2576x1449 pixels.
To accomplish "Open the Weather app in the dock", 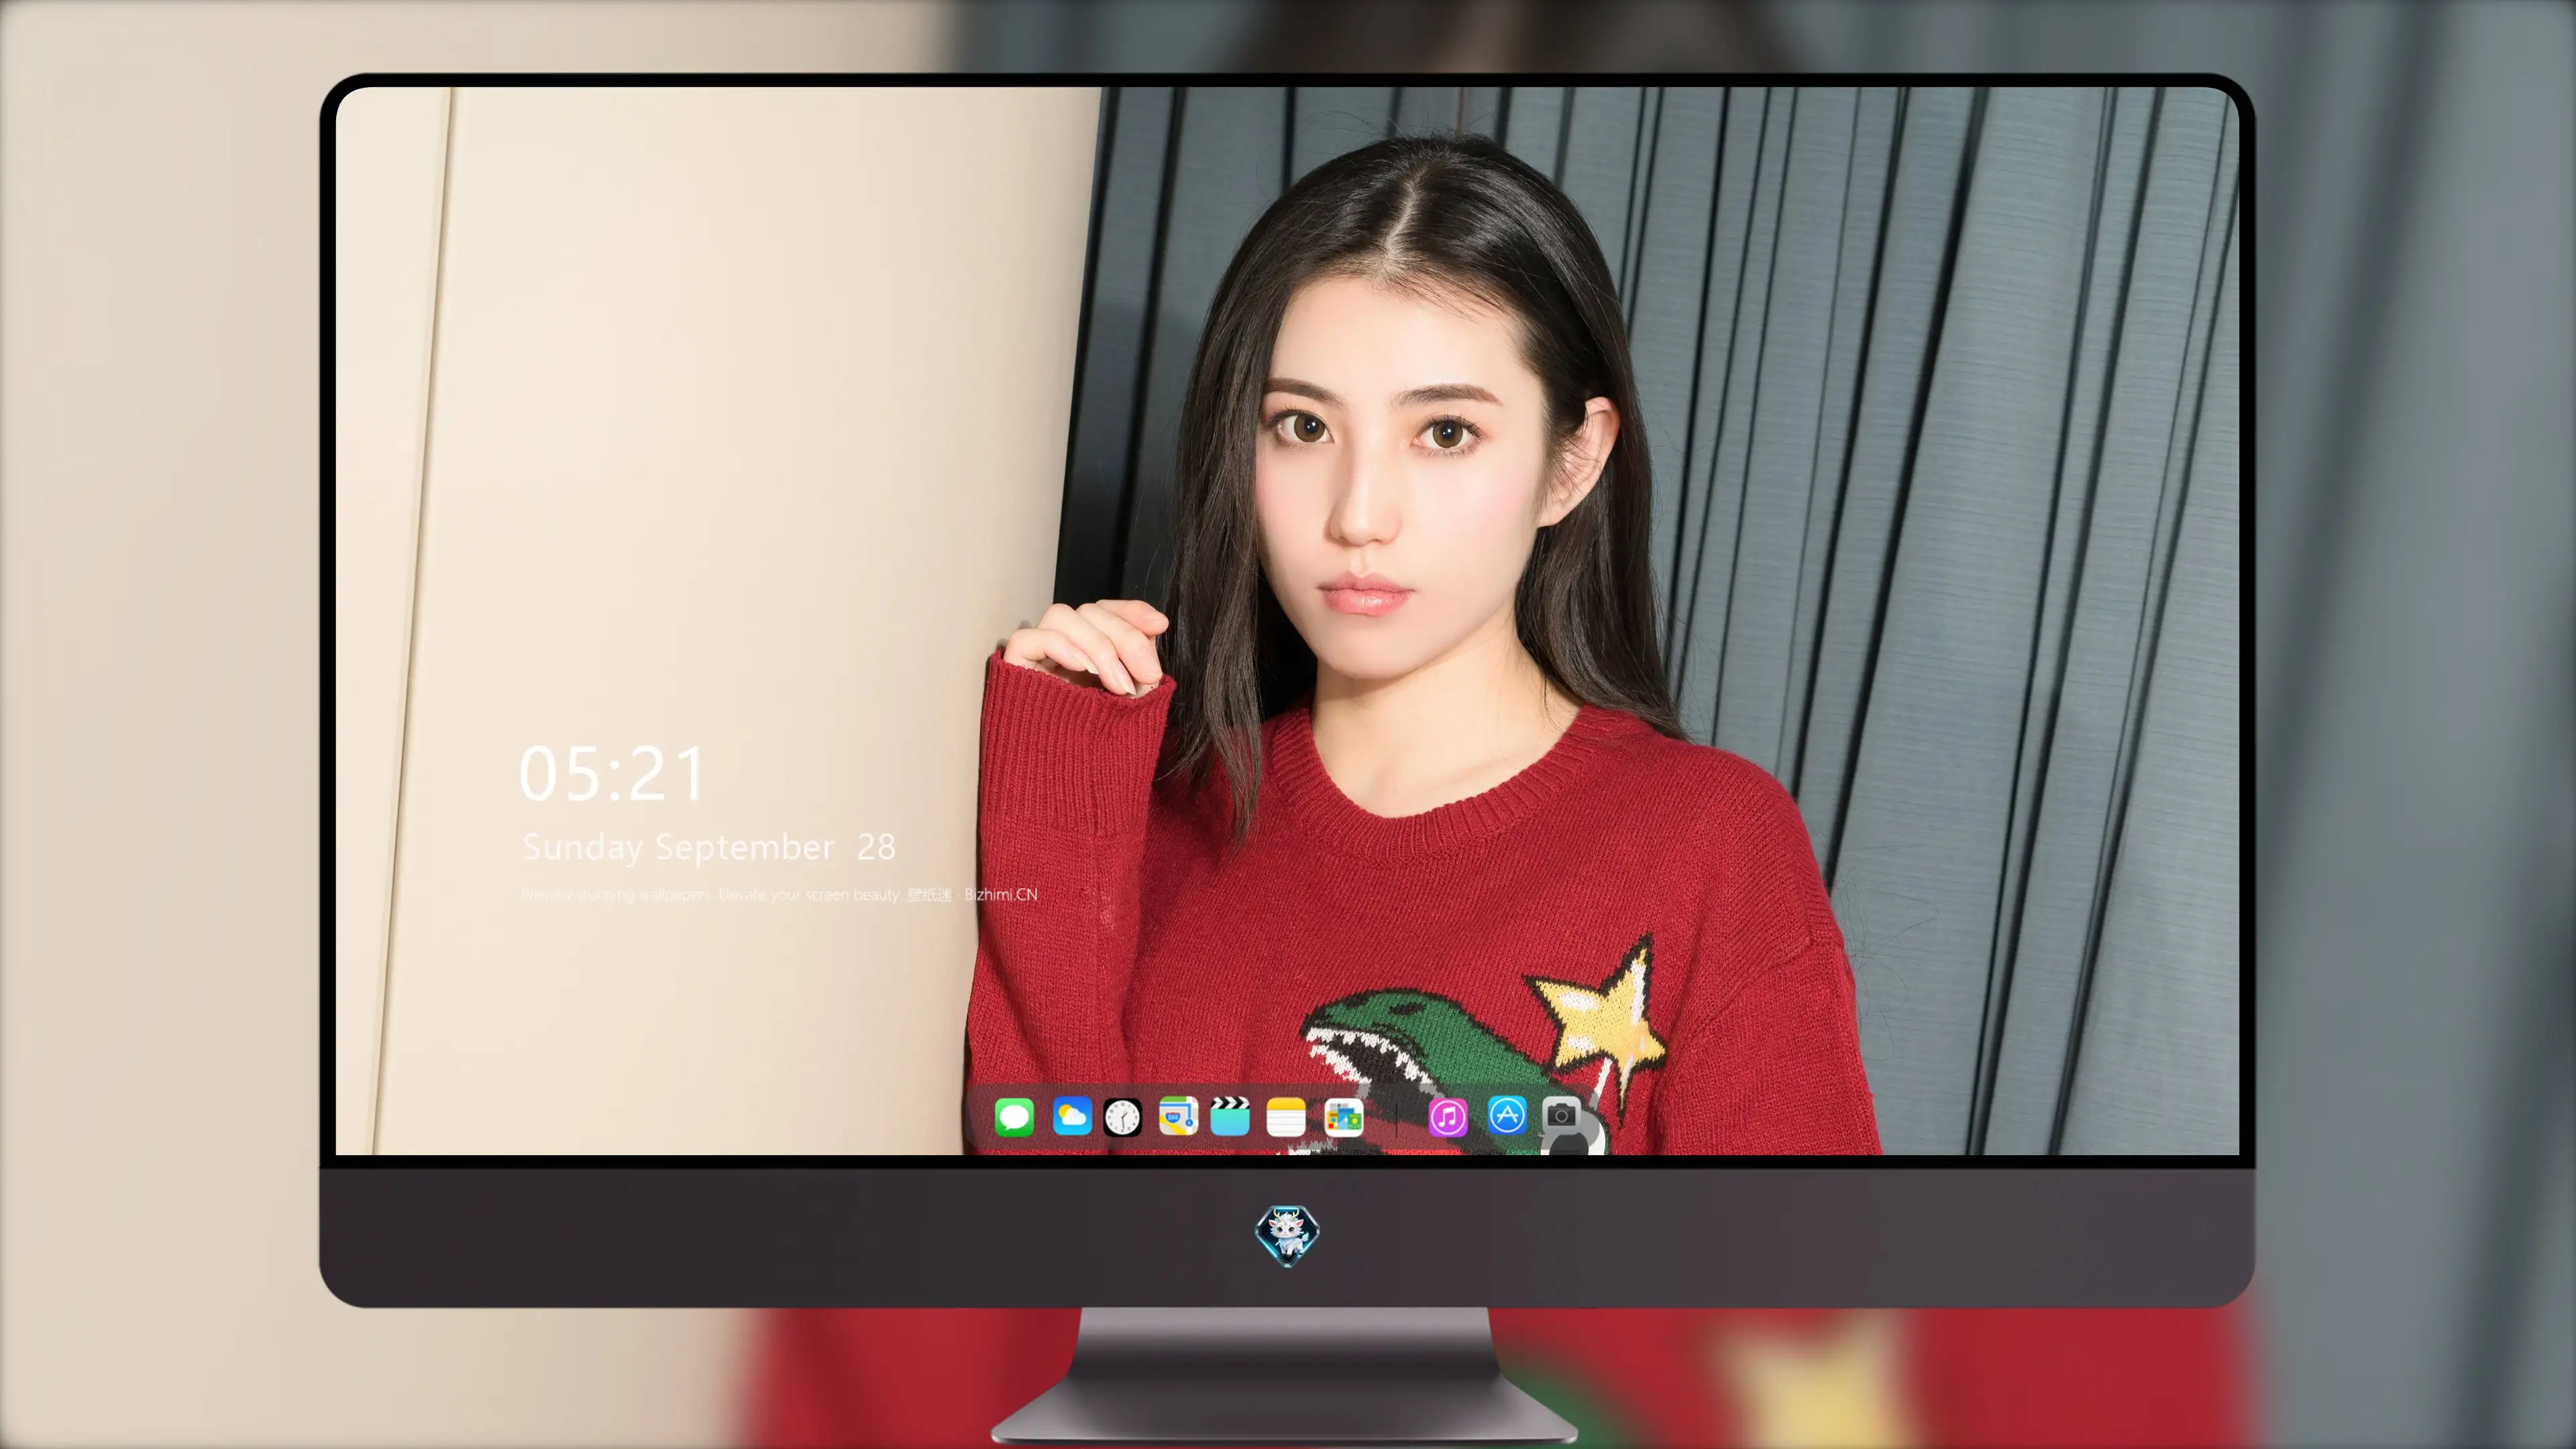I will pos(1072,1116).
